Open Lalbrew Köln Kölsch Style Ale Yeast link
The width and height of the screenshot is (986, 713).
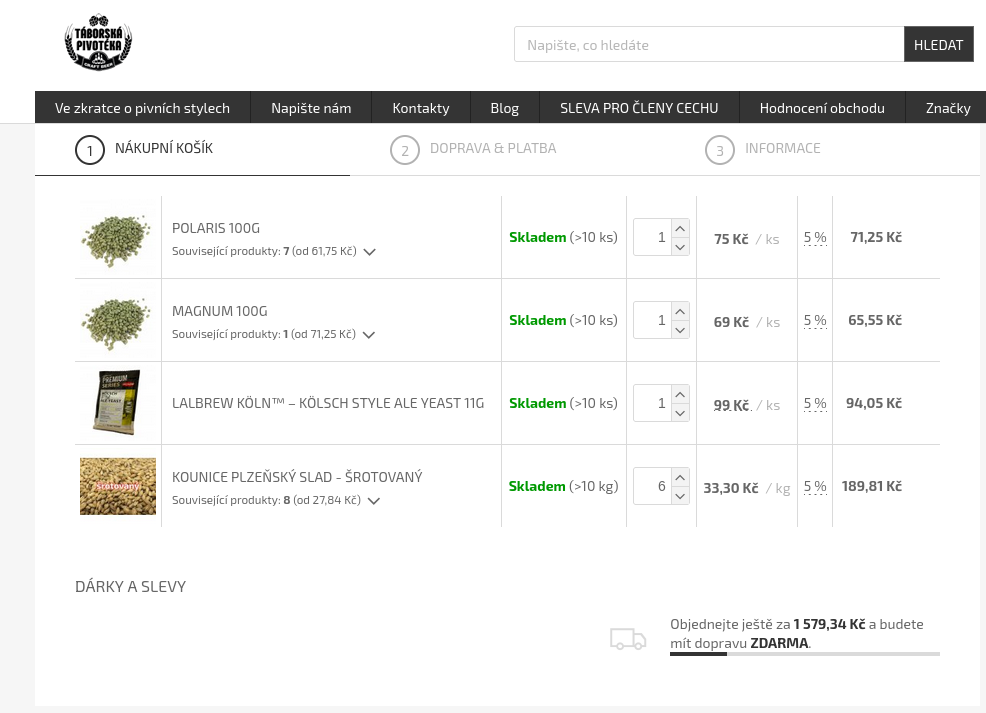coord(327,403)
